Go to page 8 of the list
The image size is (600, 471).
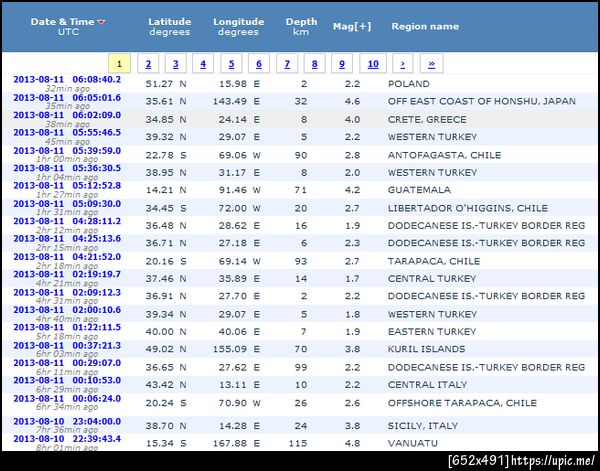tap(314, 64)
